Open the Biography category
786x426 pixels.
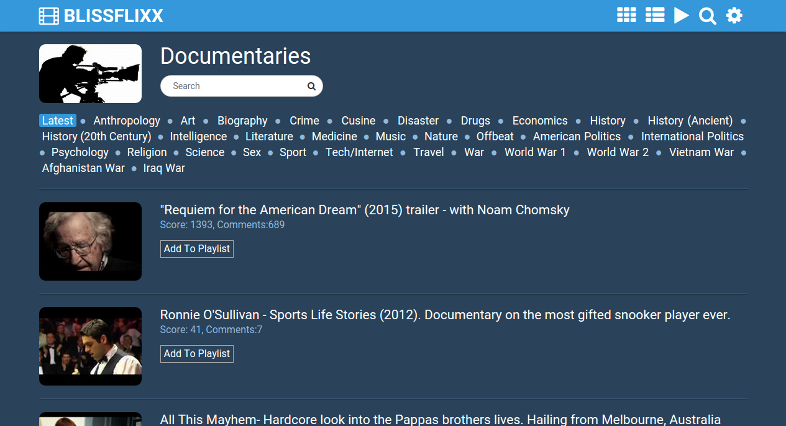(242, 121)
